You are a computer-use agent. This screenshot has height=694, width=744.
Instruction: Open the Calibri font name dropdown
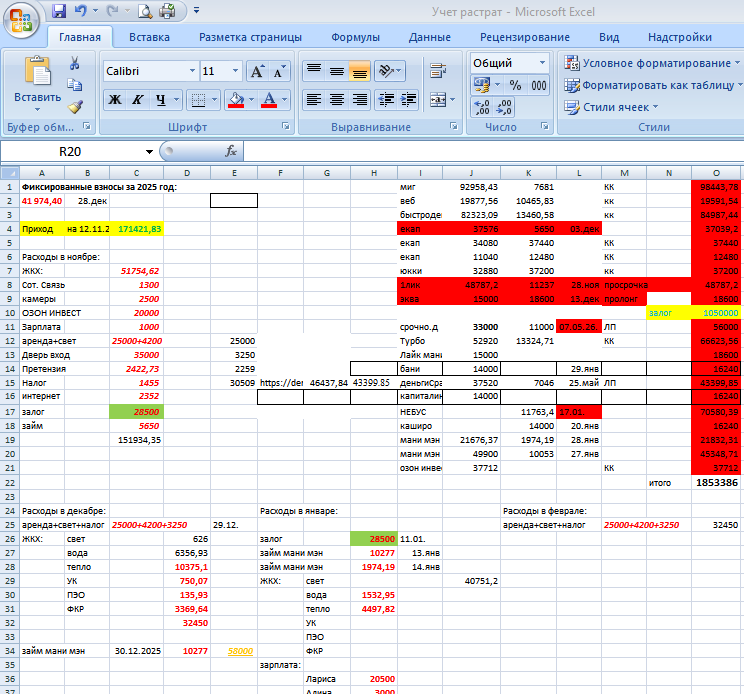(192, 72)
